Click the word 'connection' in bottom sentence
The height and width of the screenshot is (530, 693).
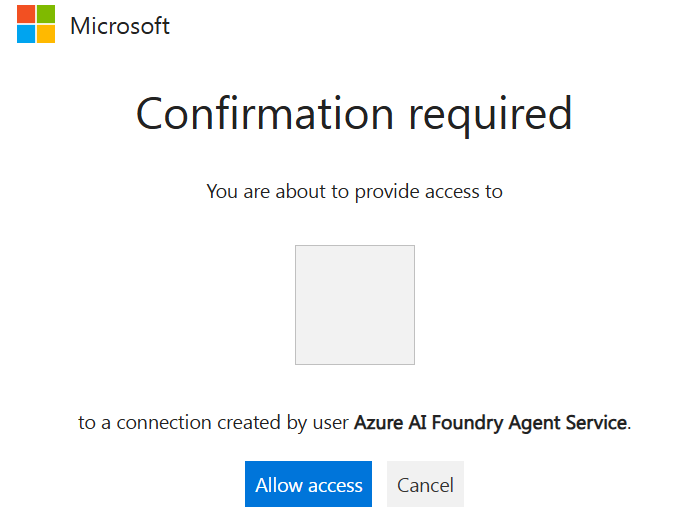coord(164,423)
